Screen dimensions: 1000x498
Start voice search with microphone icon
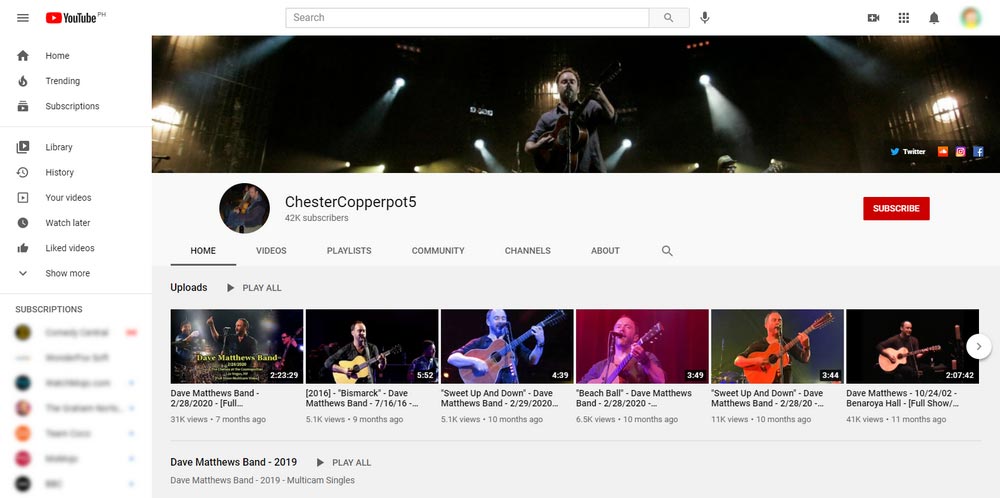tap(705, 18)
